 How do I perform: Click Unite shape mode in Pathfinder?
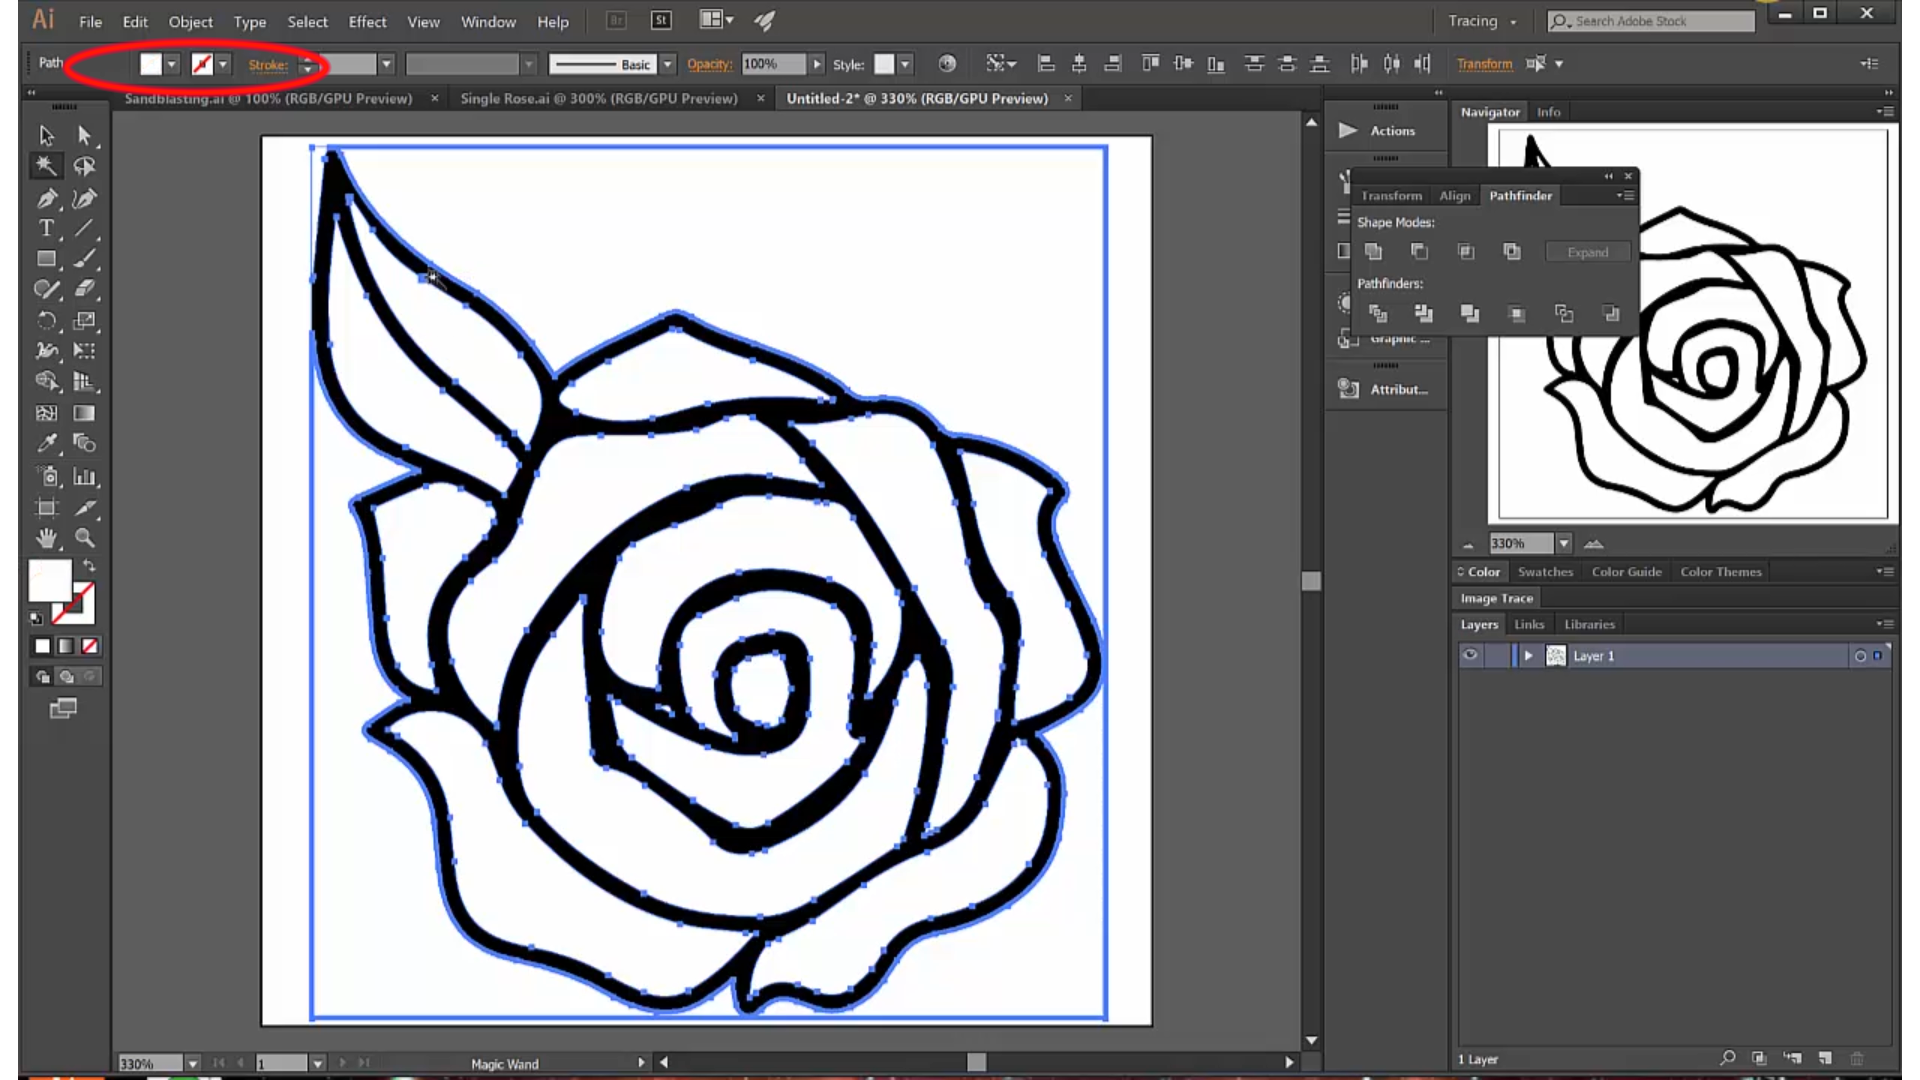[1374, 252]
